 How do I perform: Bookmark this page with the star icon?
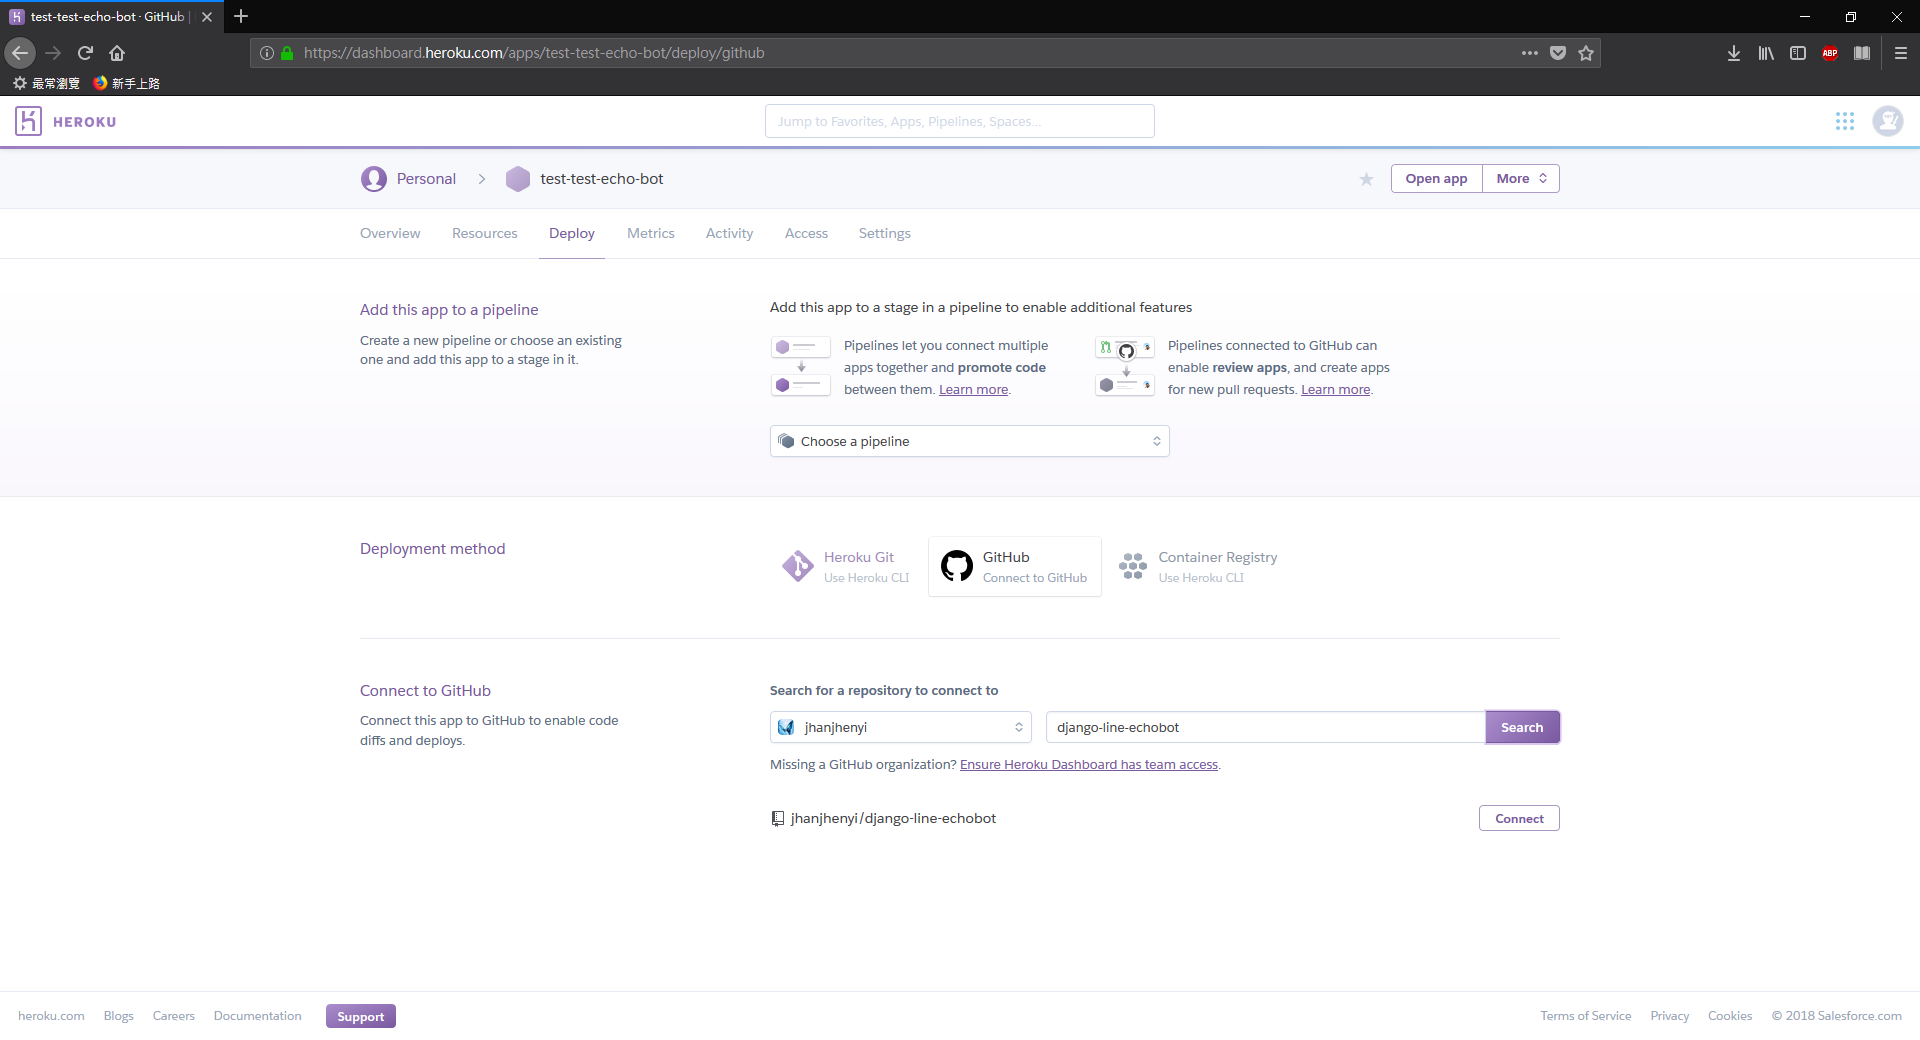1586,53
